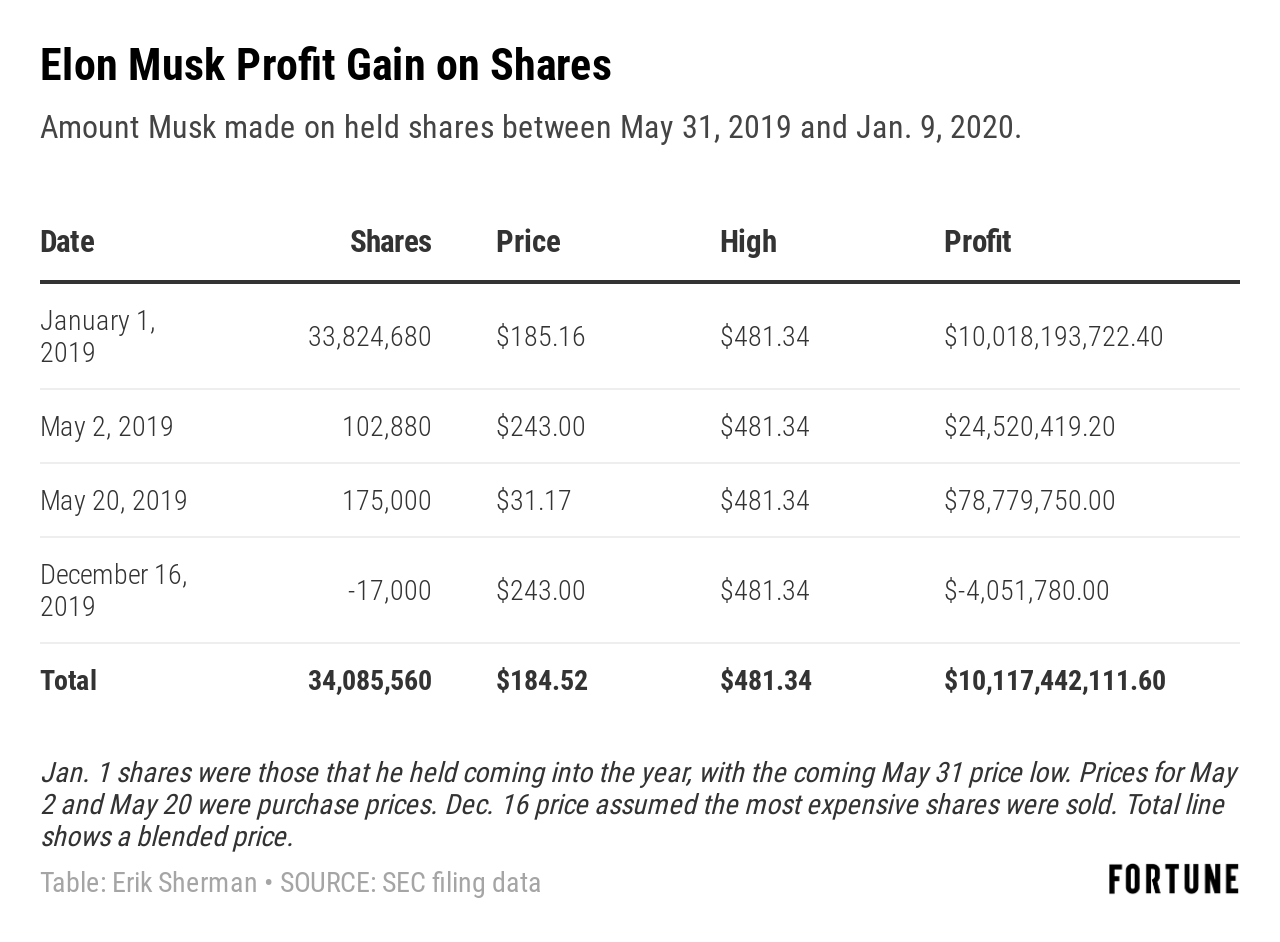
Task: Click the -17,000 shares value
Action: pyautogui.click(x=389, y=590)
